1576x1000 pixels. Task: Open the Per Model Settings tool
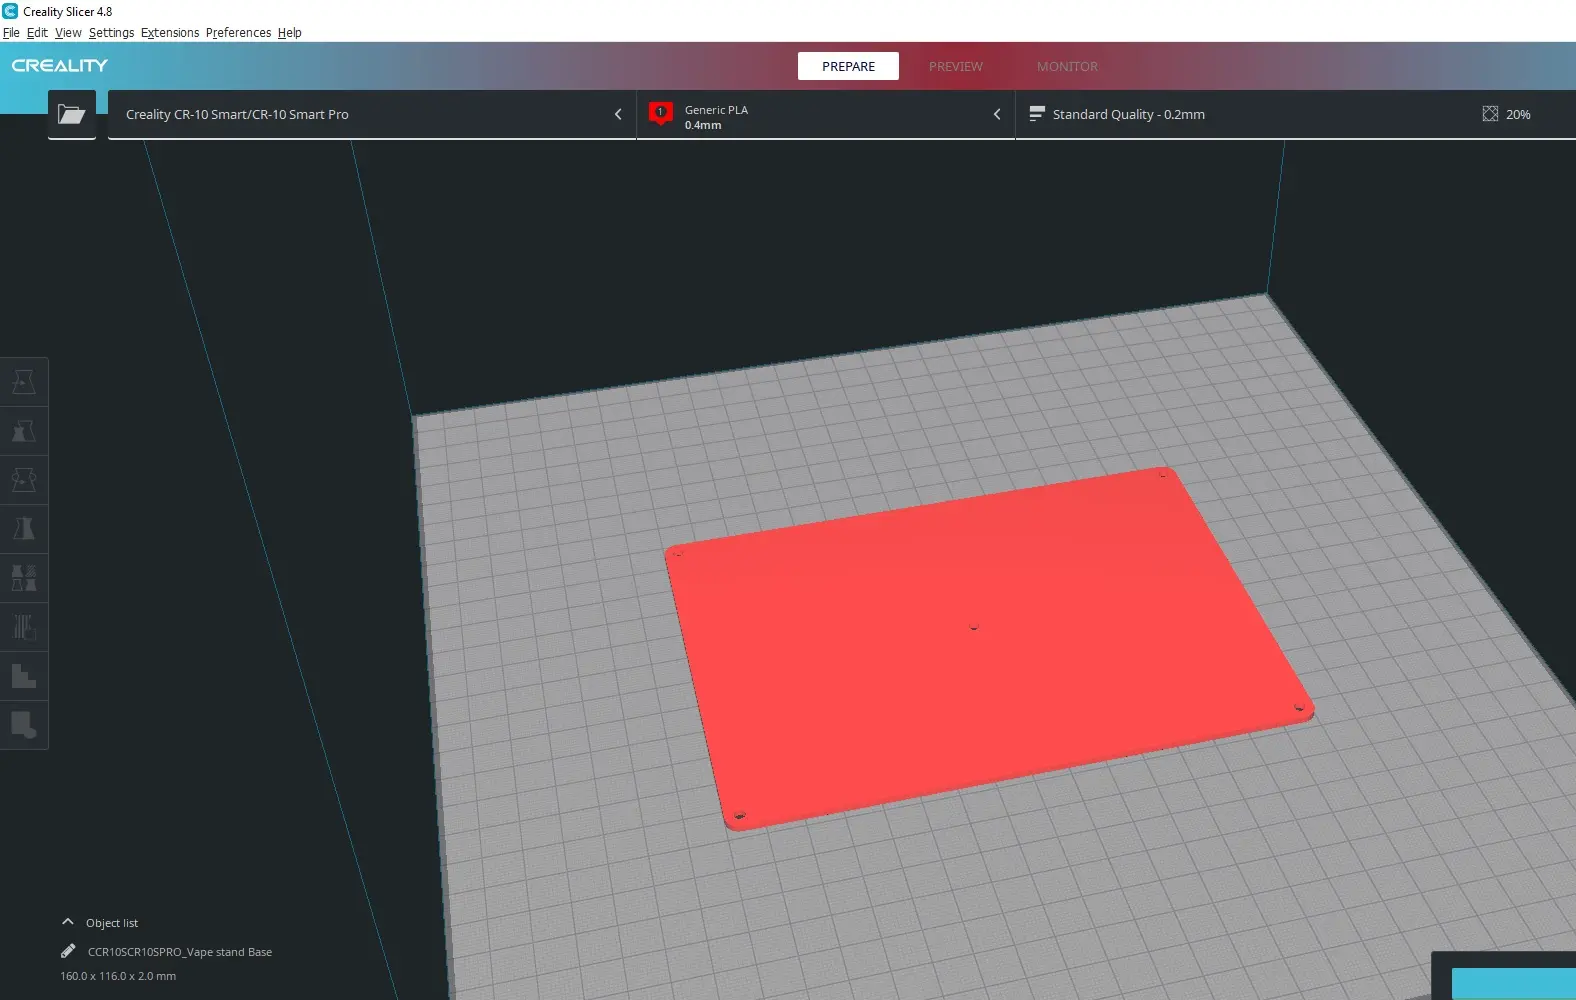pyautogui.click(x=24, y=578)
